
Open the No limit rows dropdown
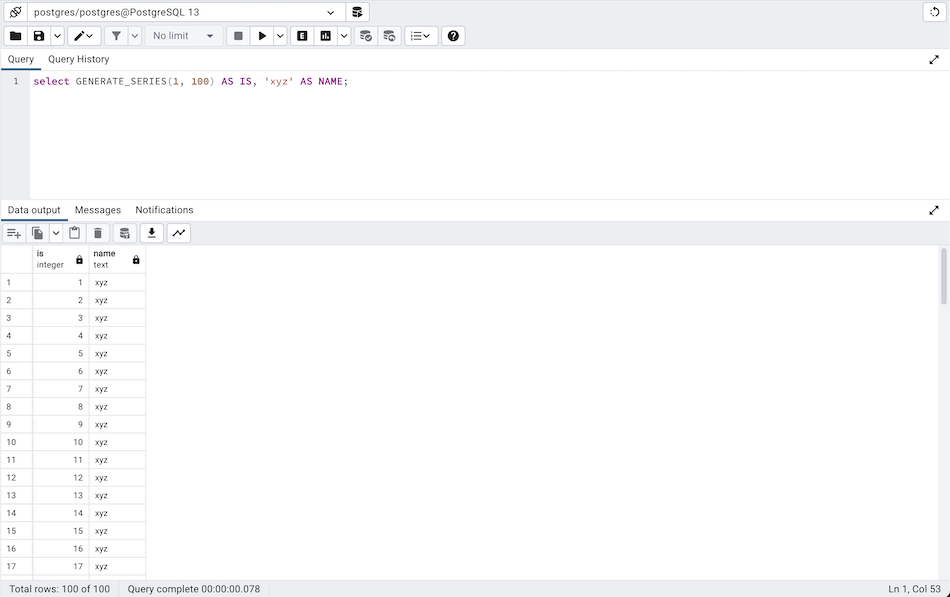click(183, 35)
